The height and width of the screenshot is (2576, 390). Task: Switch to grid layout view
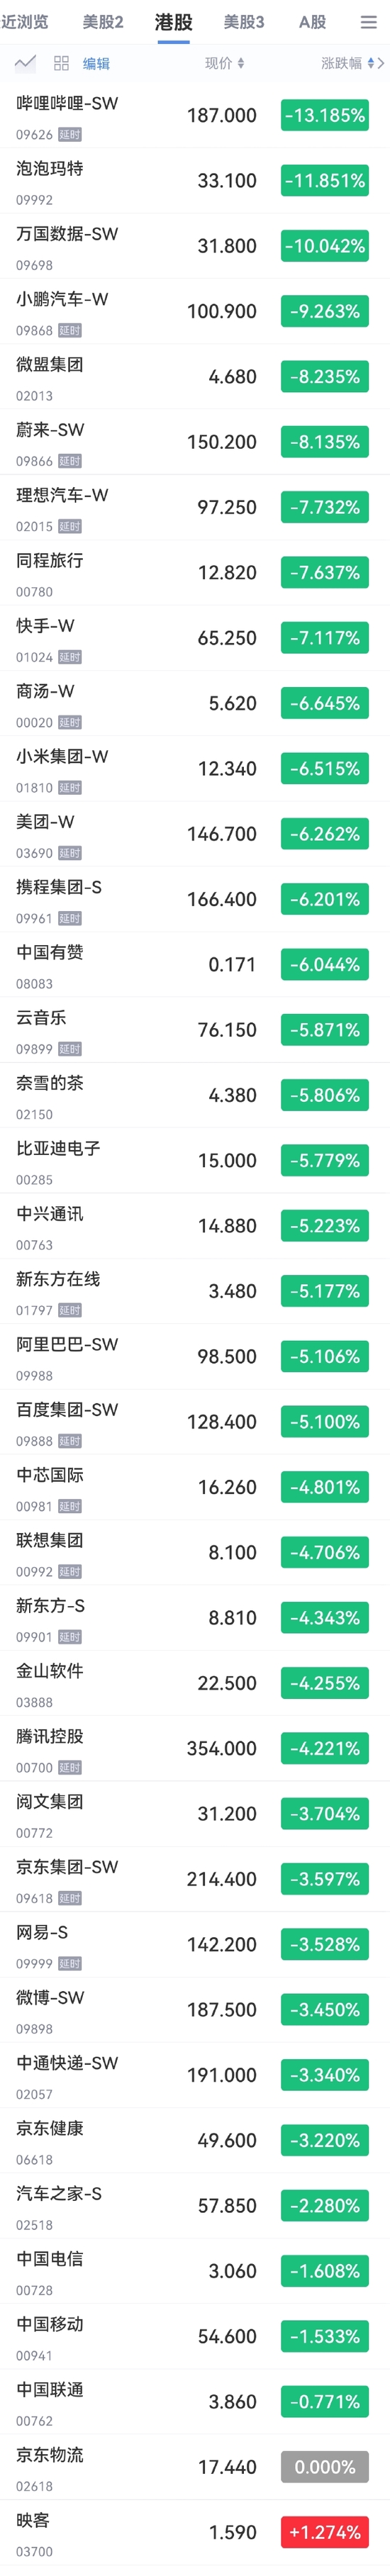(61, 63)
